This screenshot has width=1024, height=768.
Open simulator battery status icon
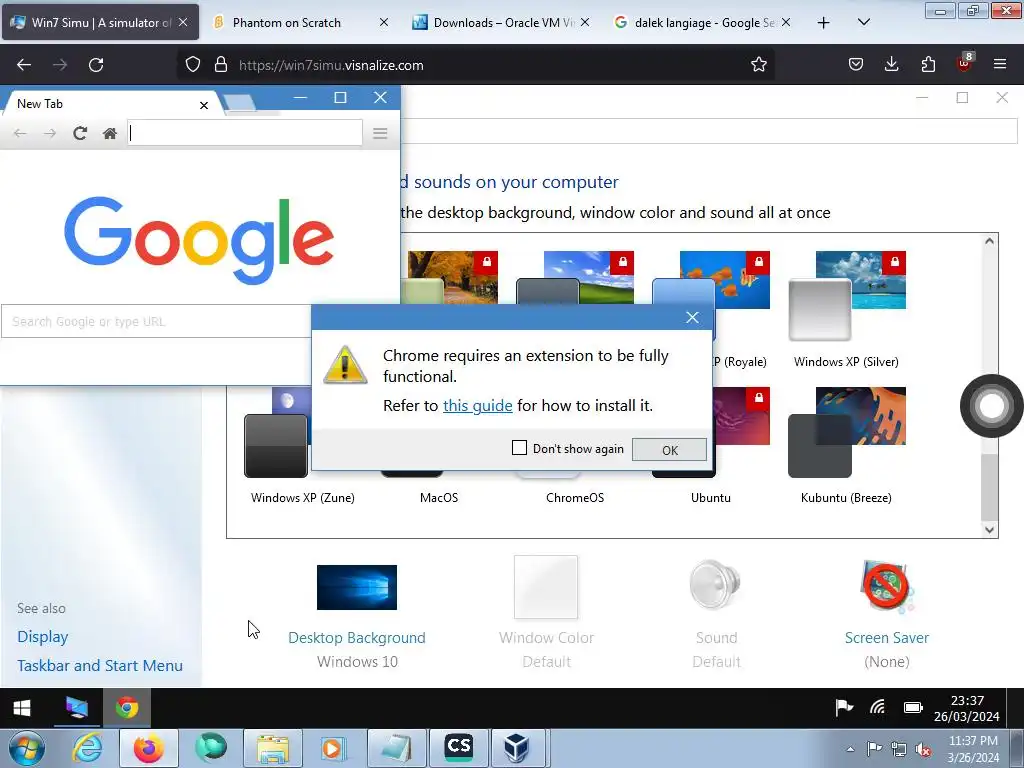click(x=913, y=707)
